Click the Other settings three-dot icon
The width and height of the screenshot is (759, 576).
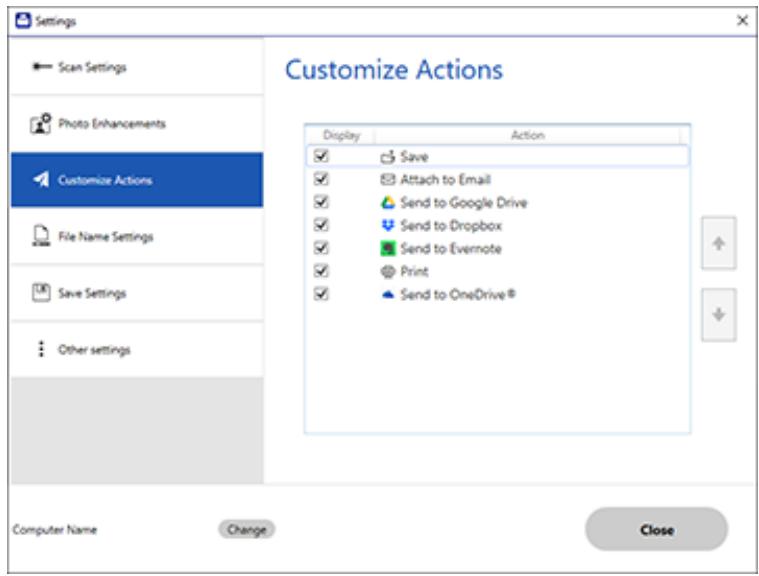[x=41, y=349]
